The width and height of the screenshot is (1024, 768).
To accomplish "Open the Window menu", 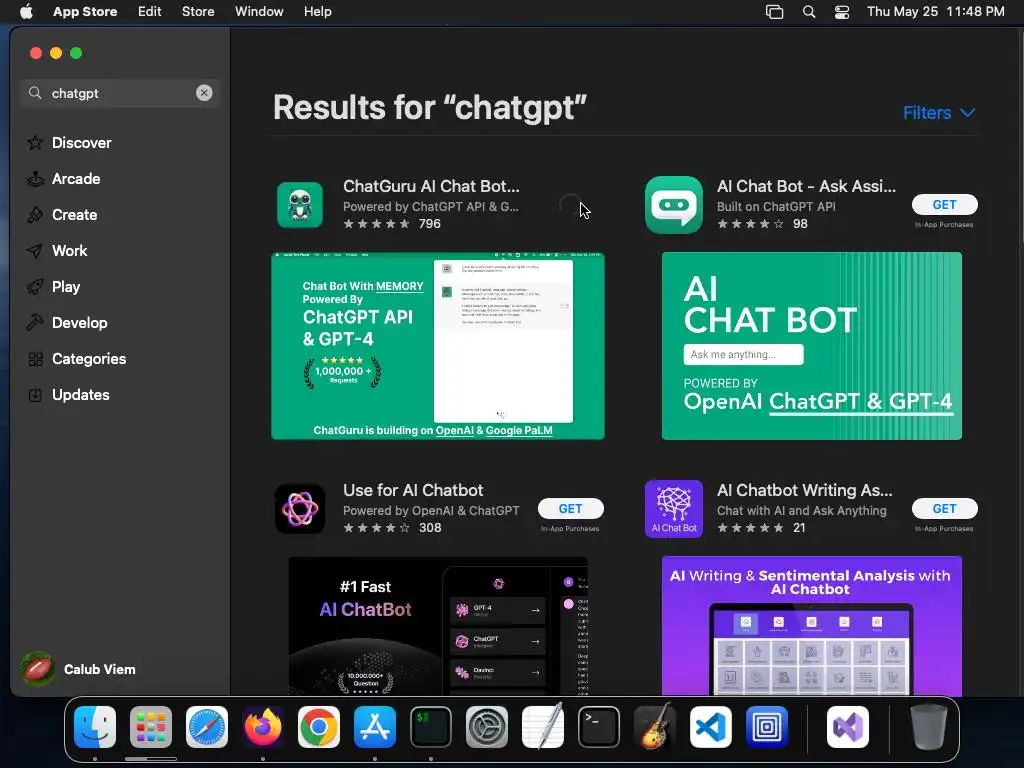I will click(259, 11).
